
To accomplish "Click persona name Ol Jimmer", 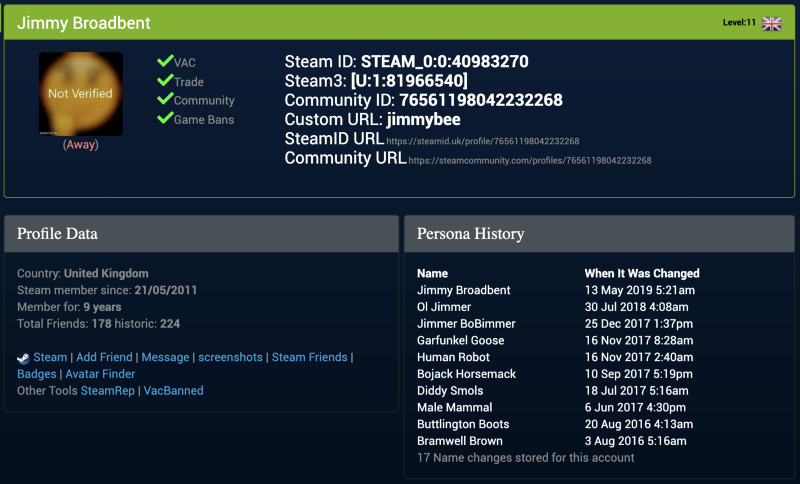I will pos(443,307).
